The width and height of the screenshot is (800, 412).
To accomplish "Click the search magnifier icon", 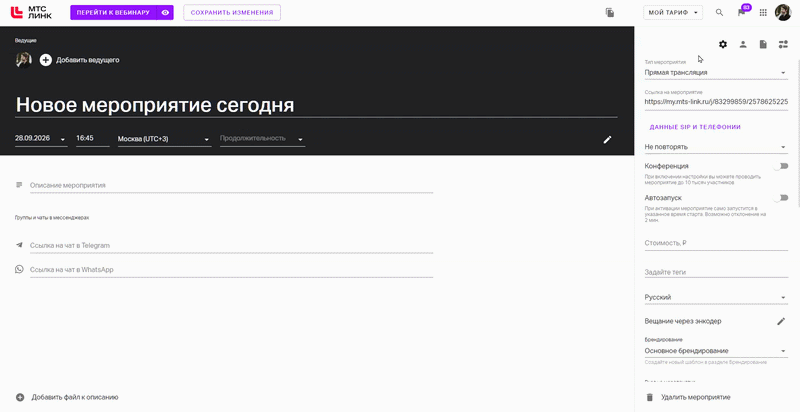I will coord(719,13).
